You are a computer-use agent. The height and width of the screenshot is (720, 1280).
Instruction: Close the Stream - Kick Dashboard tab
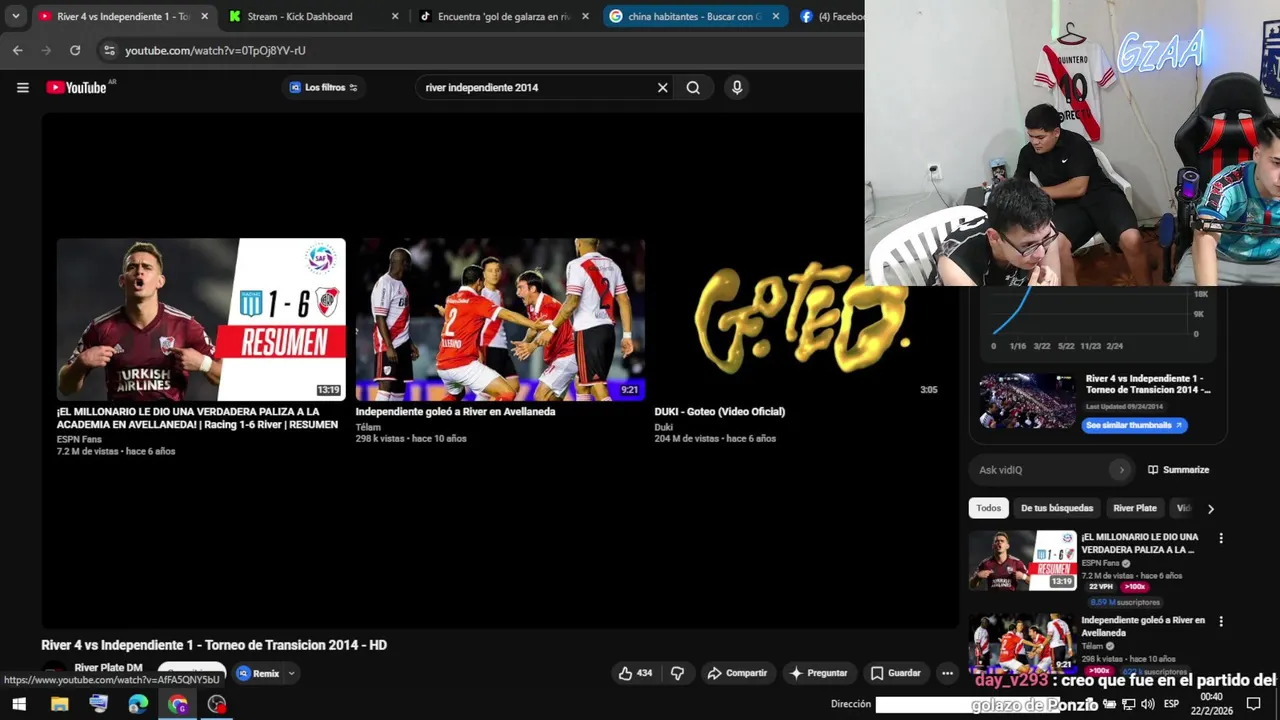[395, 16]
